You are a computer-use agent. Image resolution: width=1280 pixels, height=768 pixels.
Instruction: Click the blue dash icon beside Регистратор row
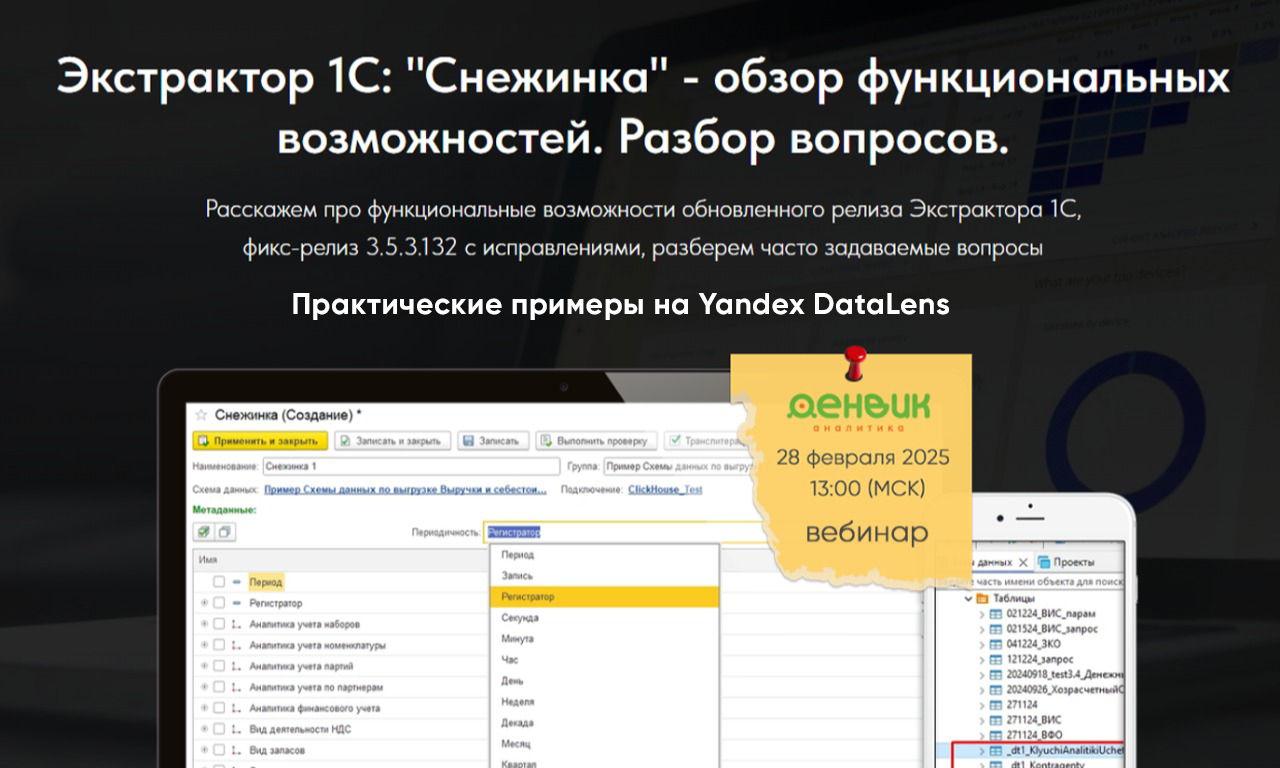coord(237,603)
